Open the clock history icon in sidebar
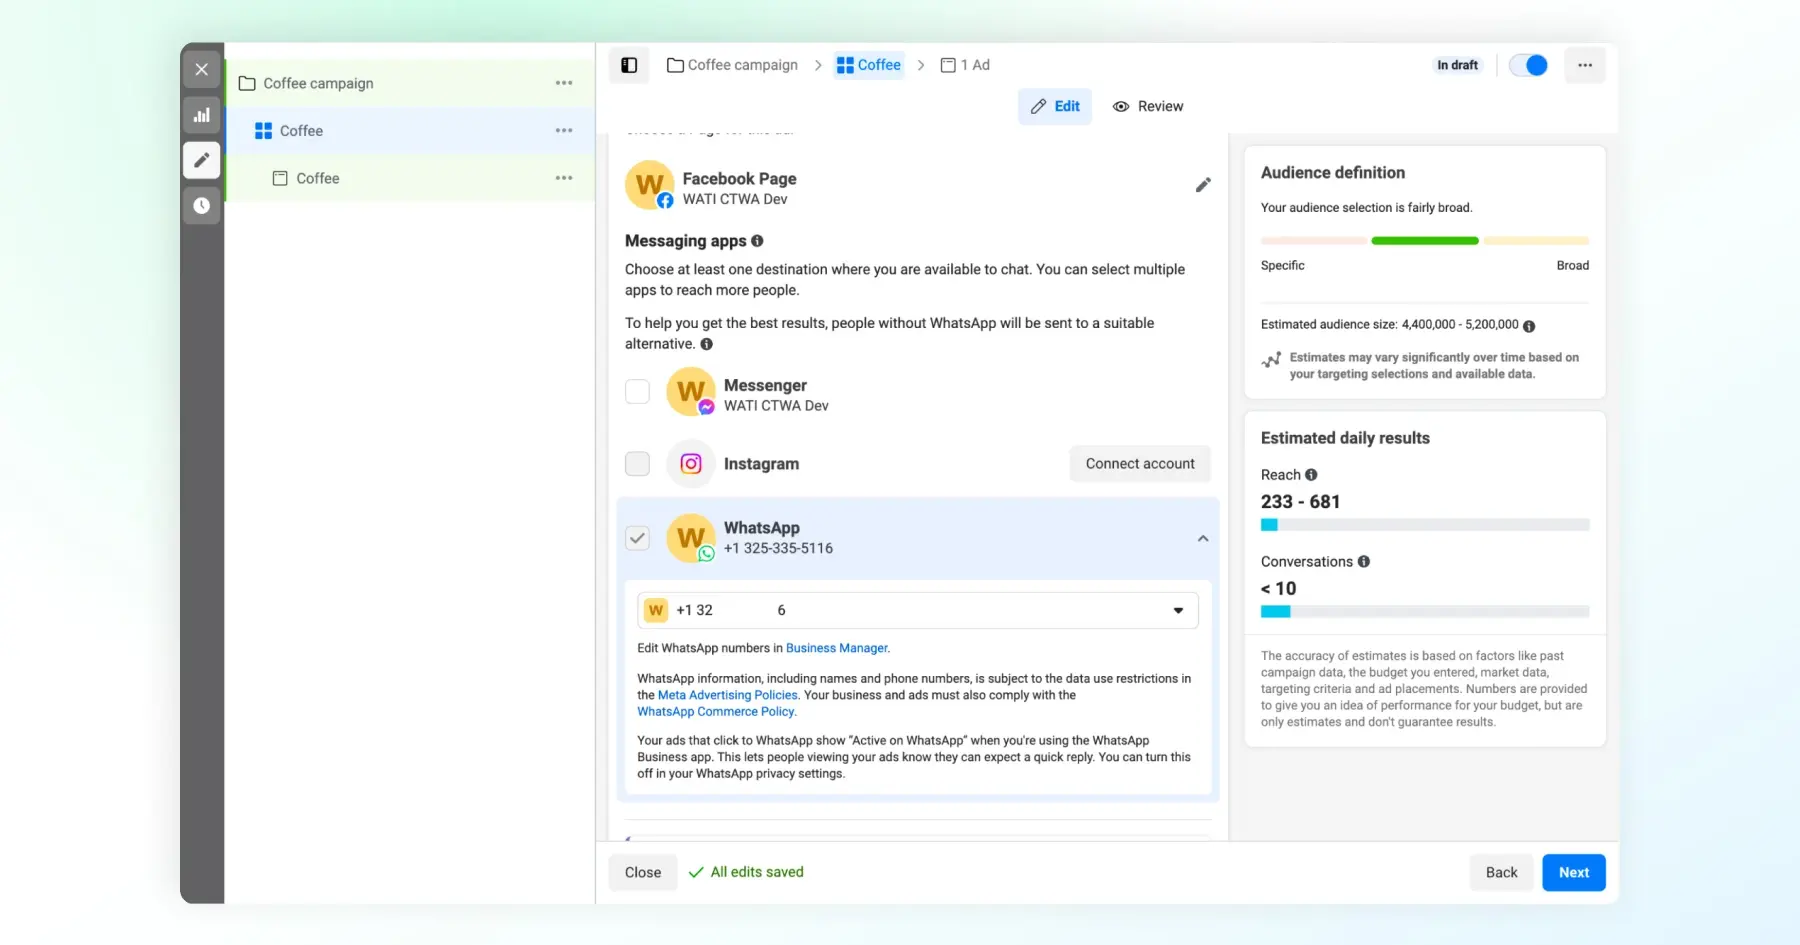This screenshot has width=1800, height=945. pyautogui.click(x=201, y=205)
